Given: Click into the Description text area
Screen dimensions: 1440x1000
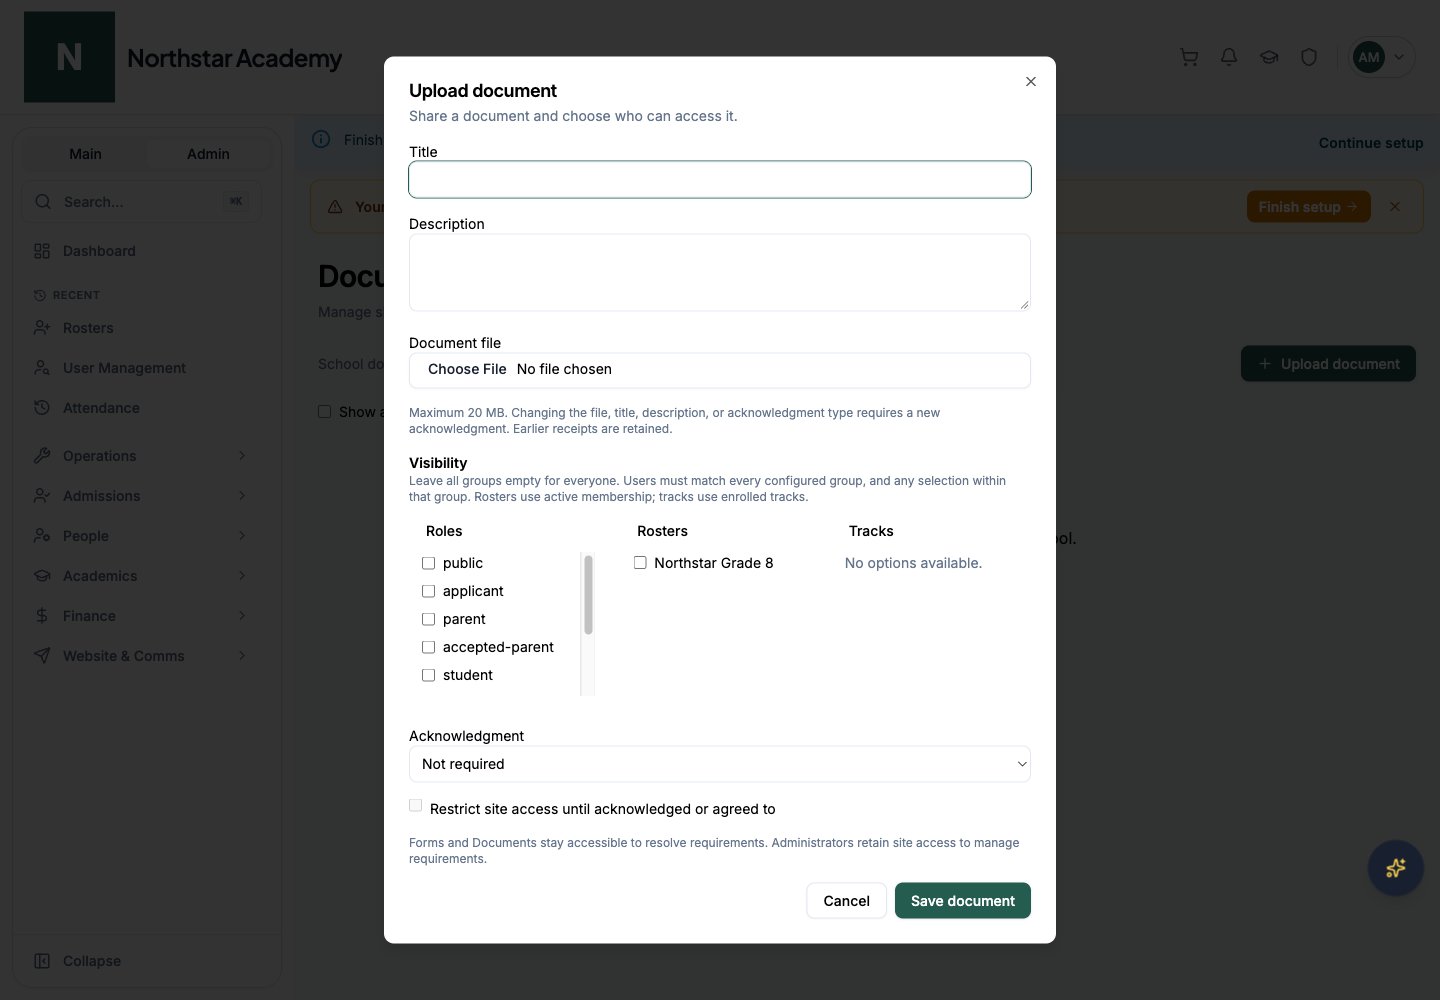Looking at the screenshot, I should pos(720,273).
